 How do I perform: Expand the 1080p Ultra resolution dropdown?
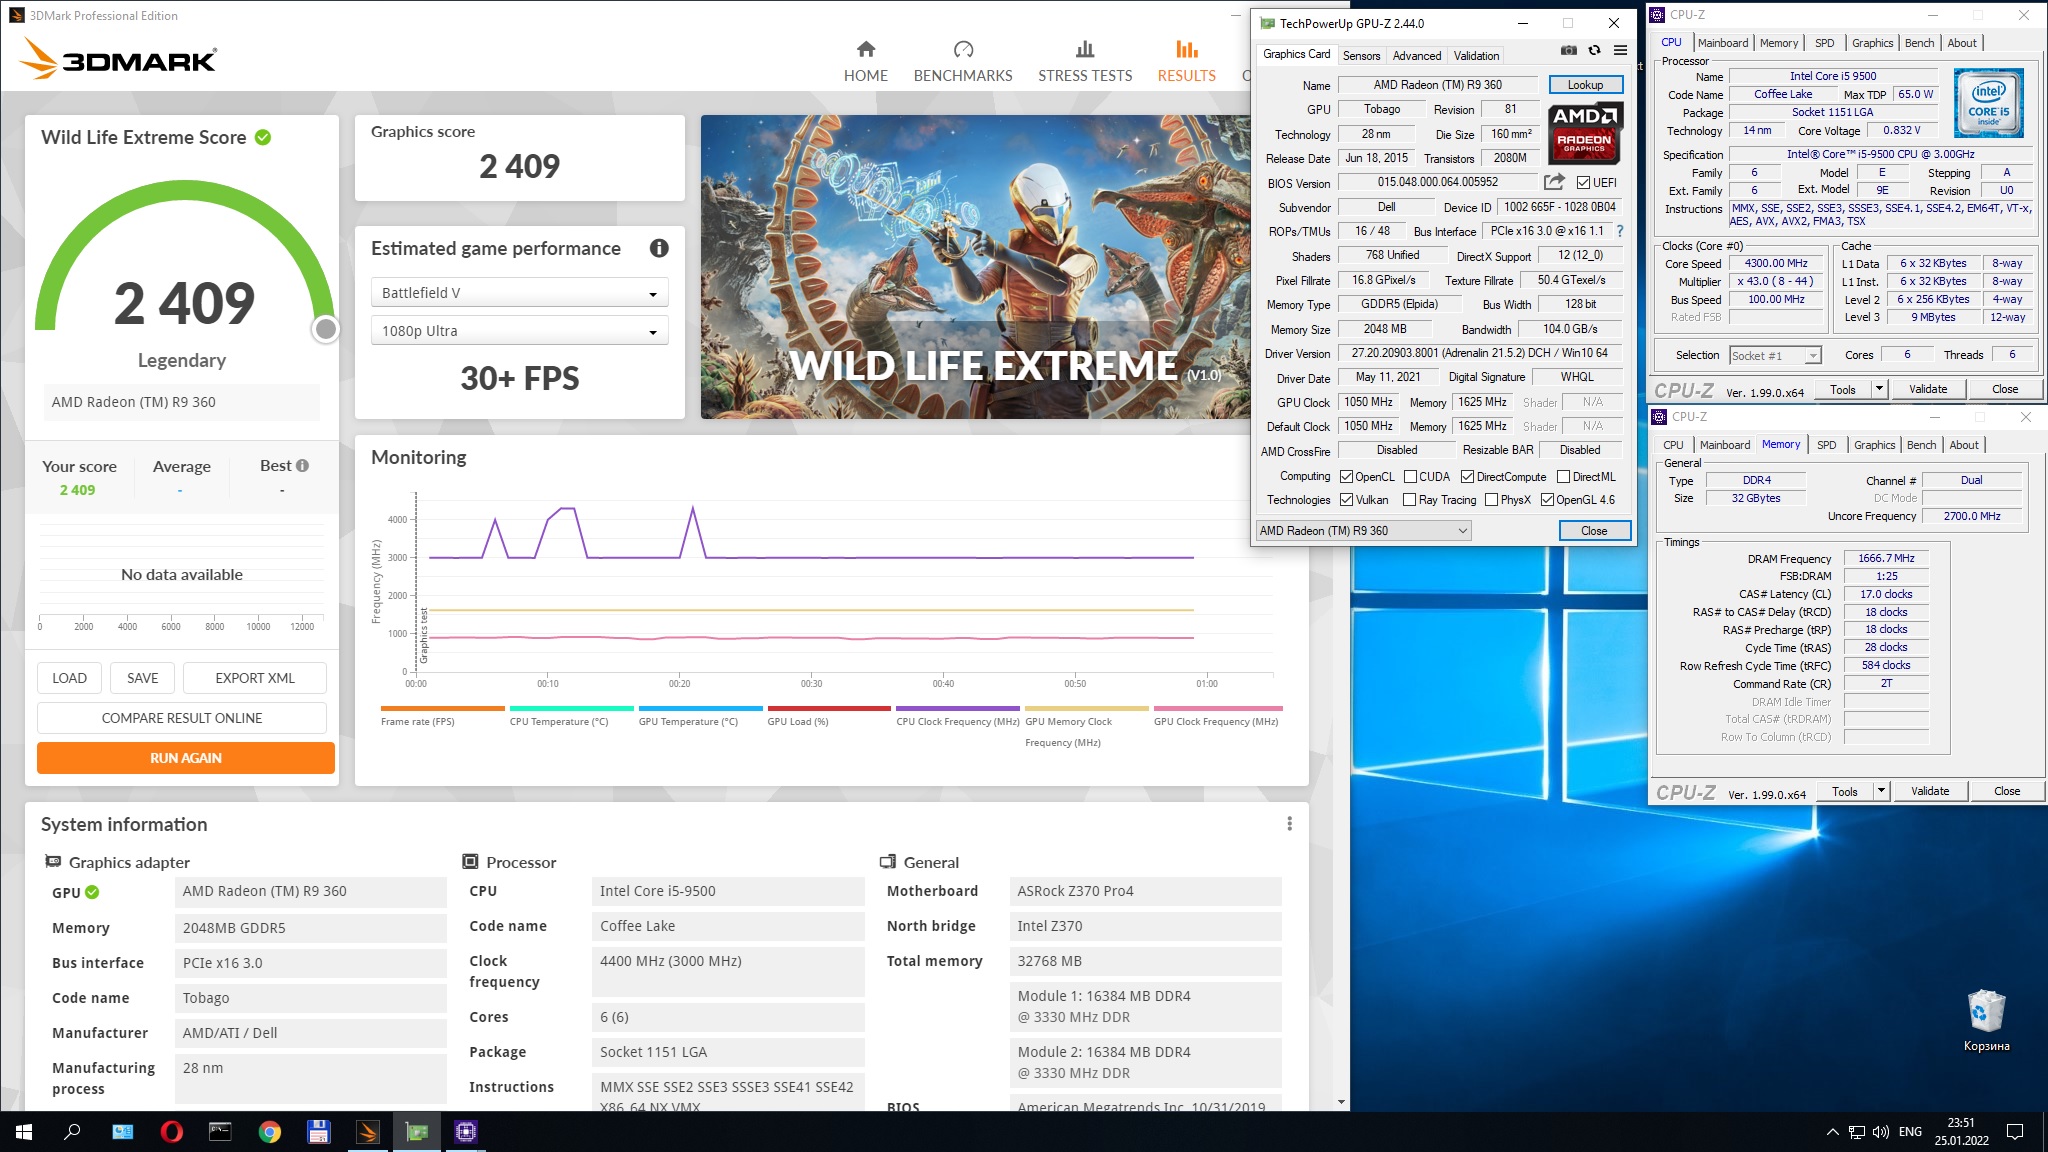click(520, 331)
